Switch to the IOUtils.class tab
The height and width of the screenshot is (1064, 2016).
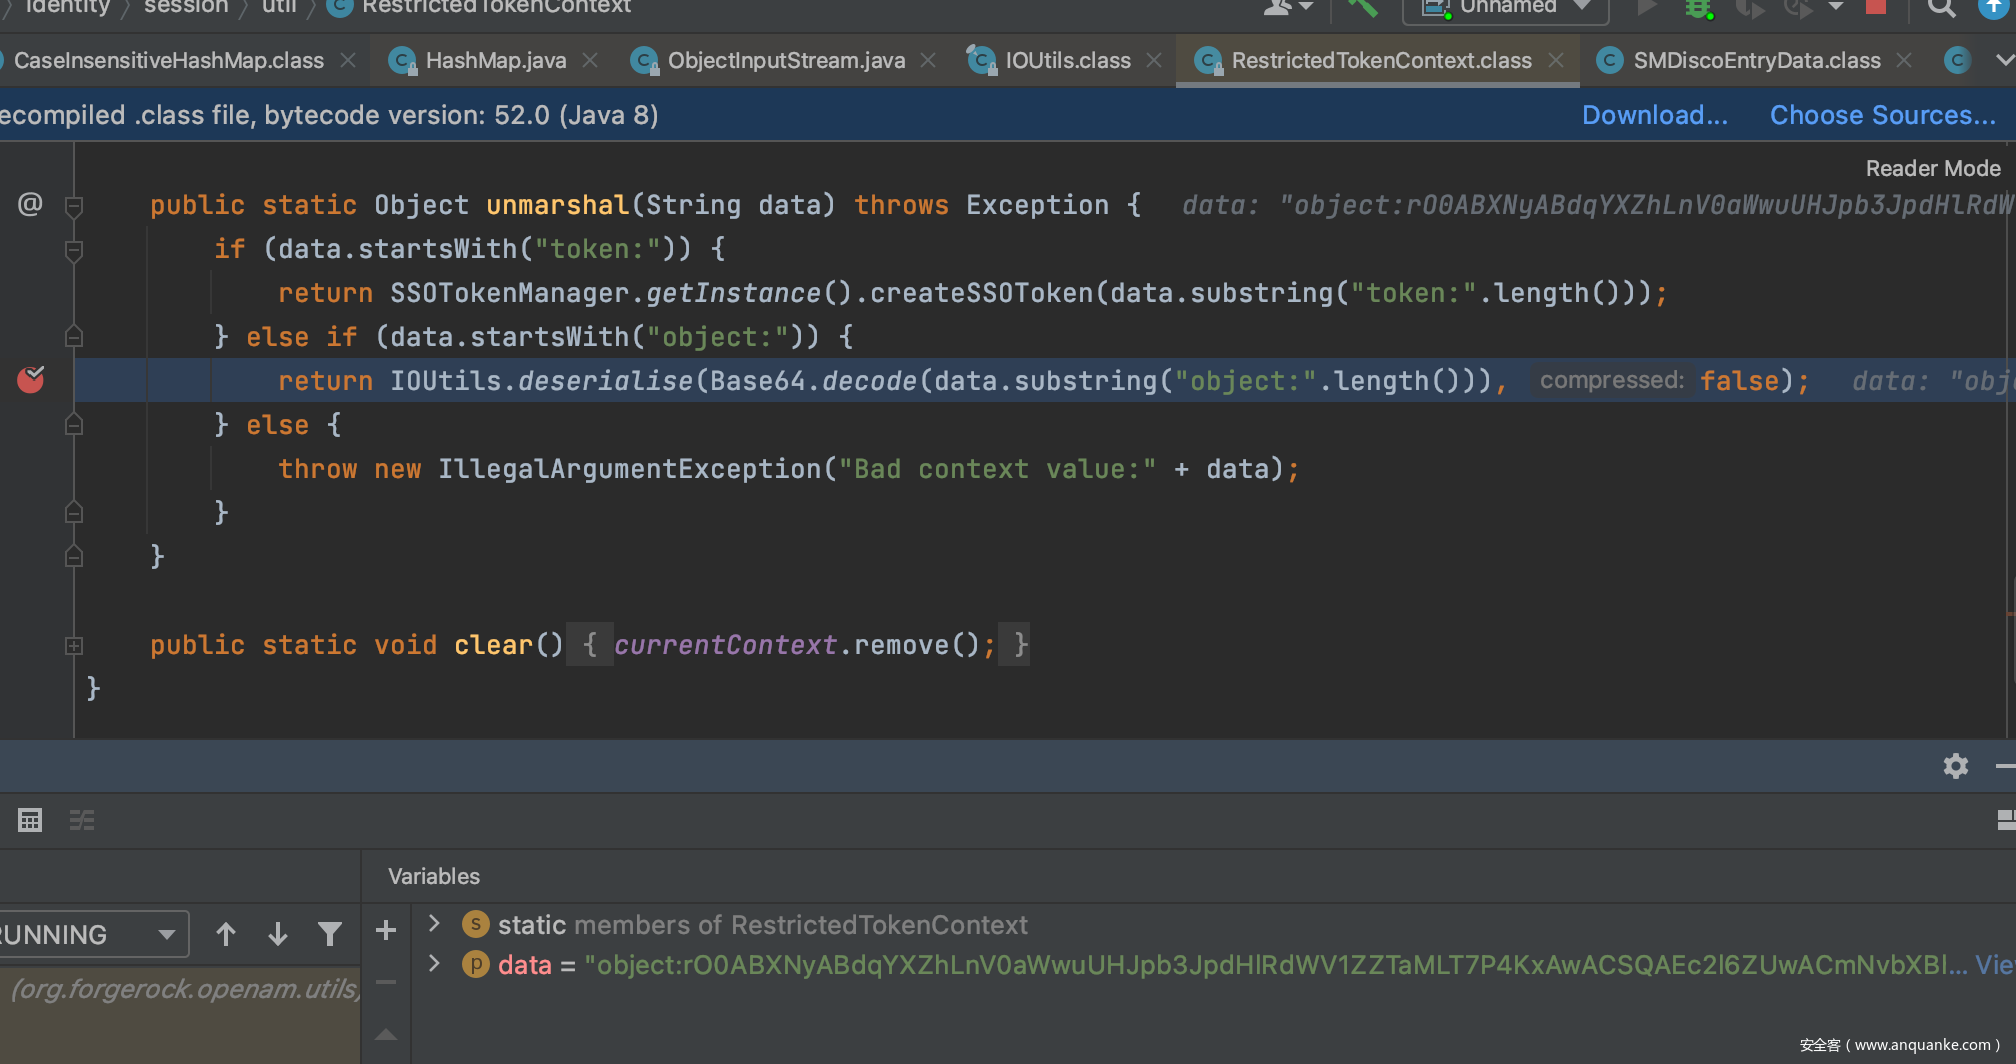pos(1067,61)
